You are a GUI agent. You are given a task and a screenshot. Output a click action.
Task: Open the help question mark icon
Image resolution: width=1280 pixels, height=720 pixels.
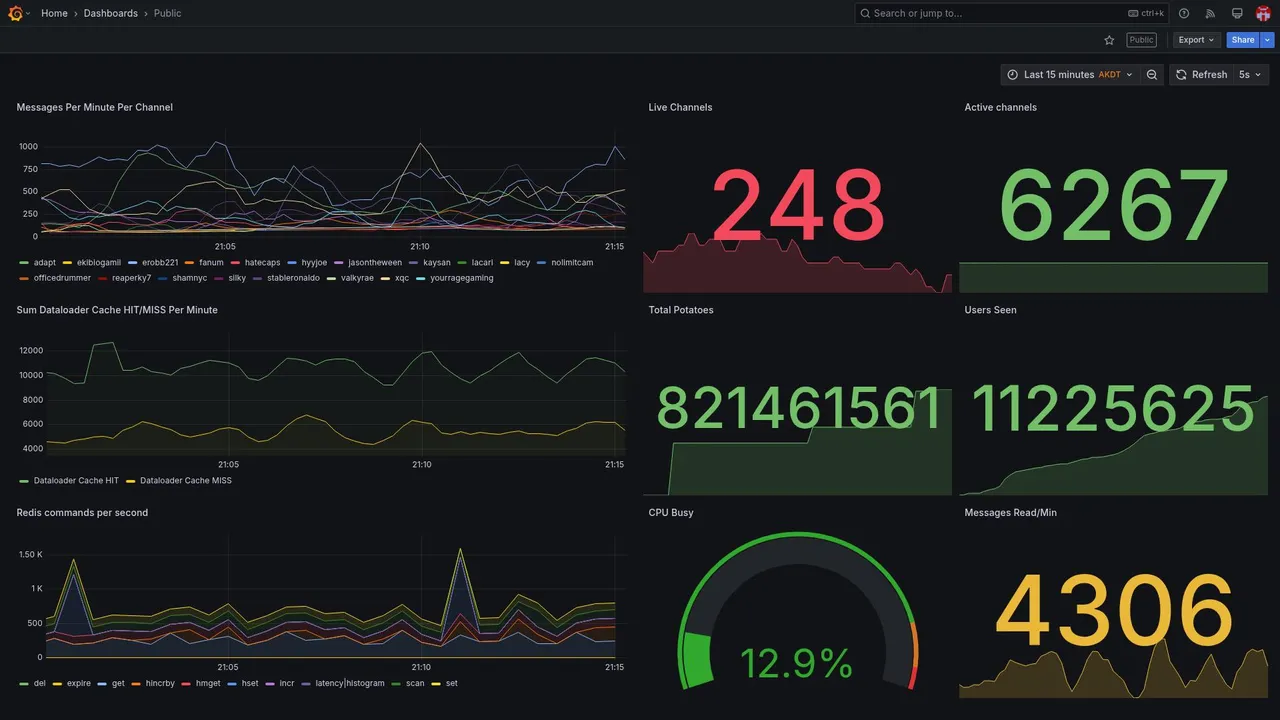pyautogui.click(x=1184, y=13)
